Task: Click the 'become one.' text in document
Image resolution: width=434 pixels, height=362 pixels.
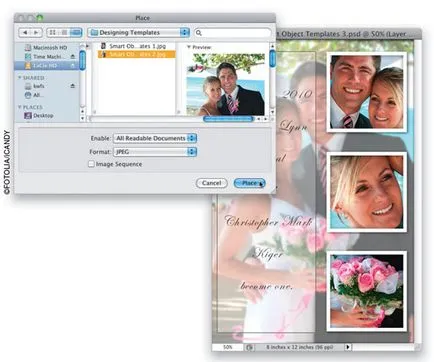Action: coord(267,286)
